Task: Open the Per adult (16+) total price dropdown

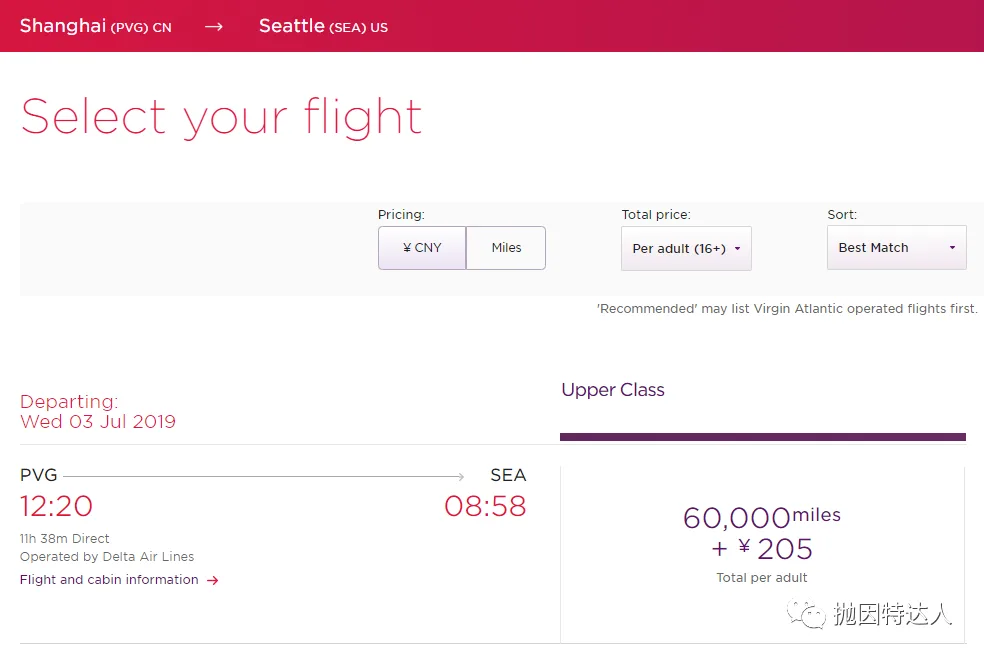Action: [686, 248]
